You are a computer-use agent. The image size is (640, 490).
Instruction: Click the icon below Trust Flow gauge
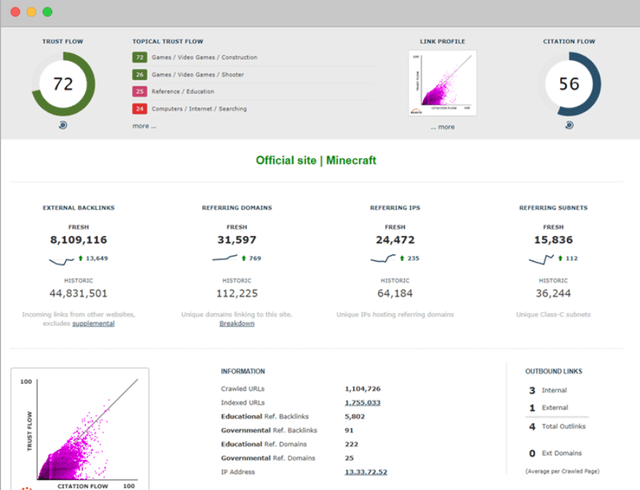coord(63,125)
